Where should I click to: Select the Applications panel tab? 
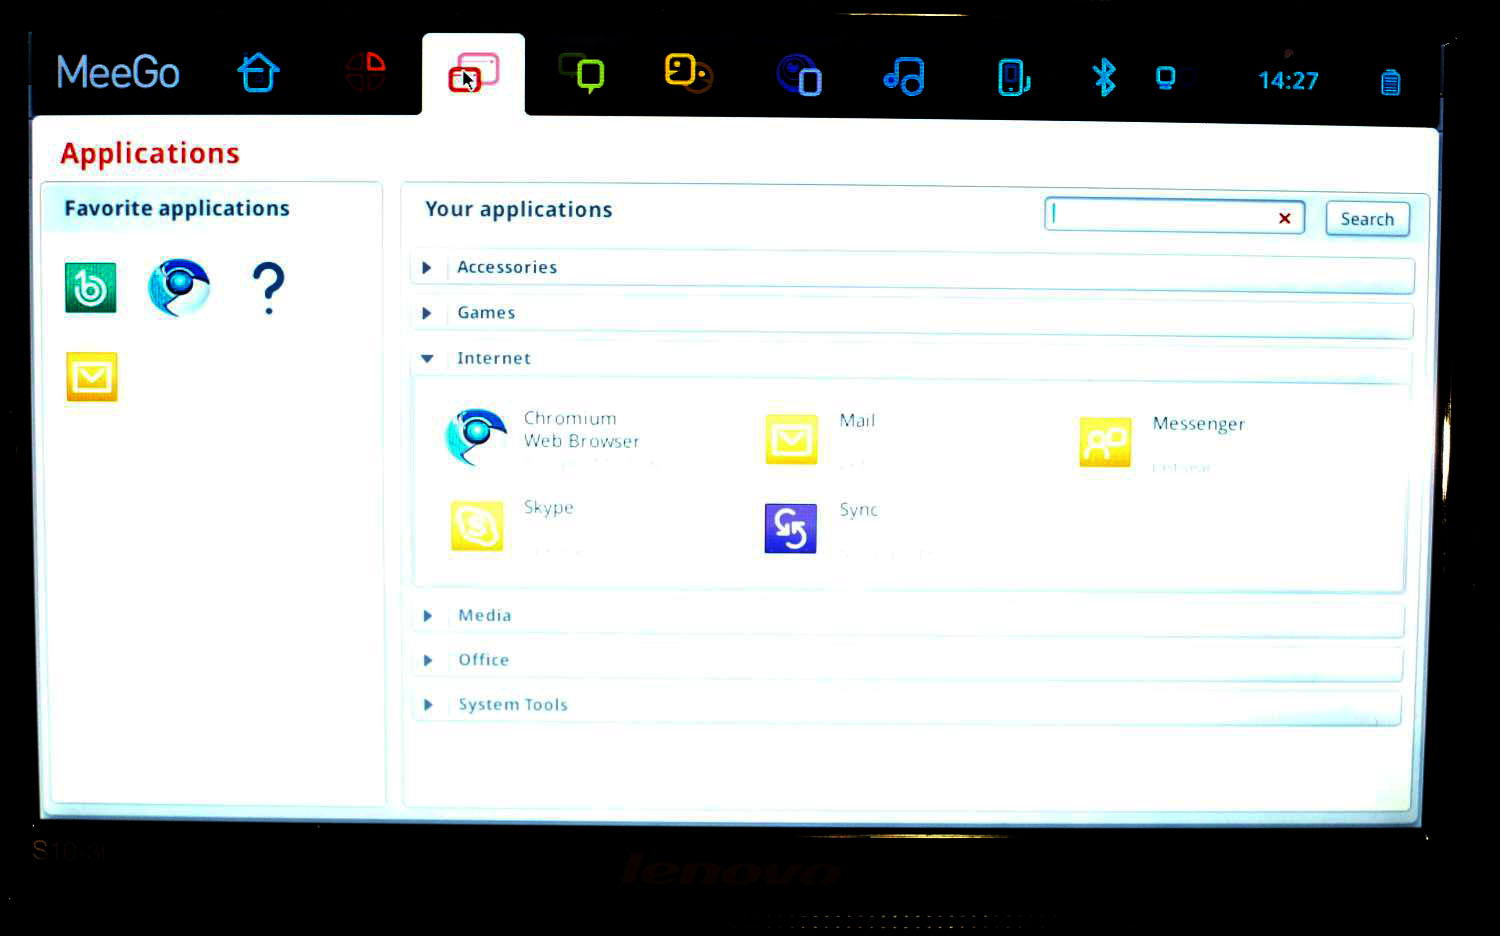click(473, 73)
